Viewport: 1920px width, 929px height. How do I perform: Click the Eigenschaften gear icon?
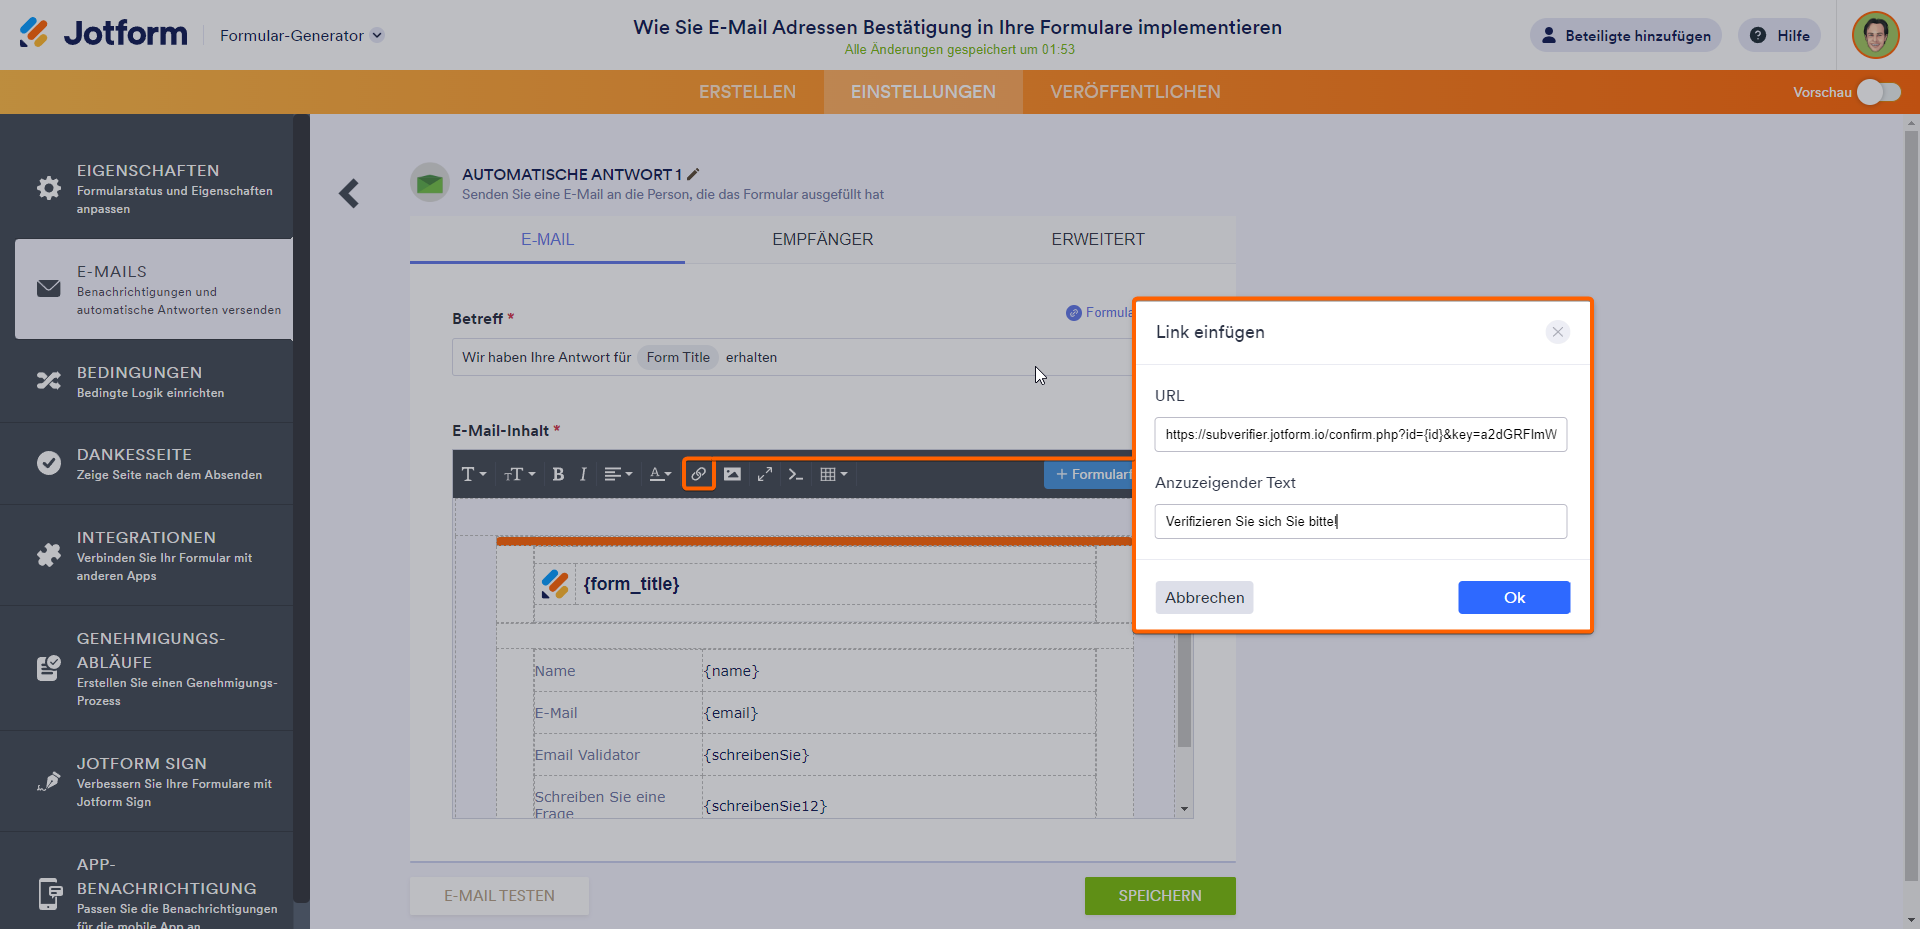(49, 188)
